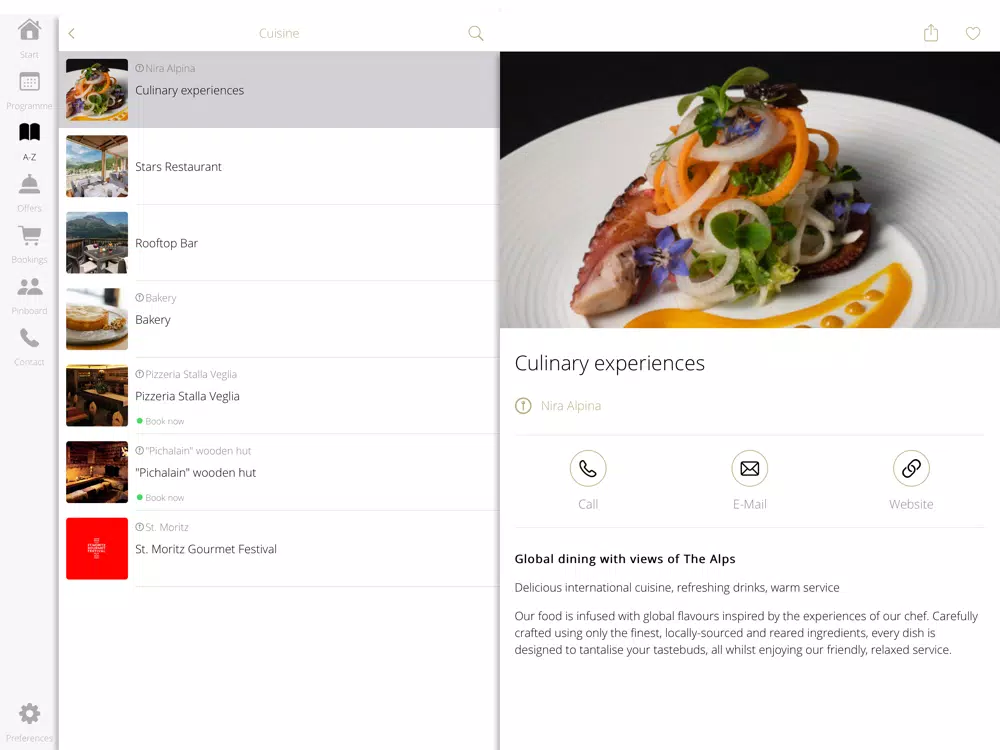The image size is (1000, 750).
Task: Go back with the left chevron
Action: pos(71,33)
